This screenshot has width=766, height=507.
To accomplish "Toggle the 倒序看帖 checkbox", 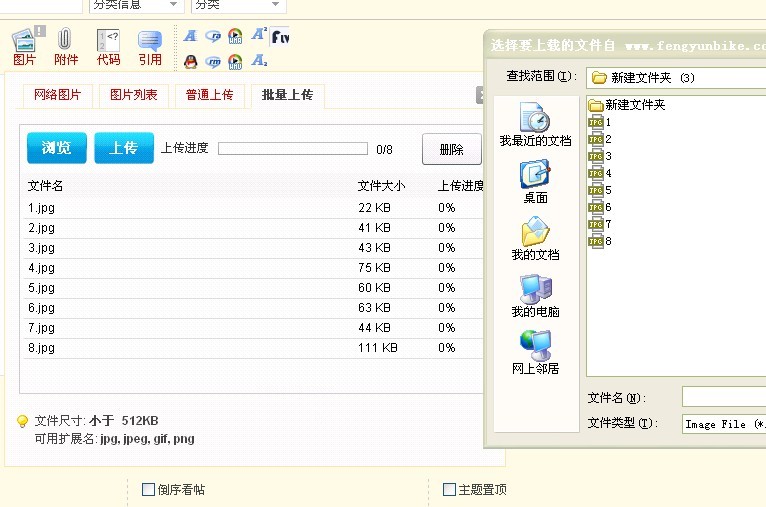I will click(149, 489).
